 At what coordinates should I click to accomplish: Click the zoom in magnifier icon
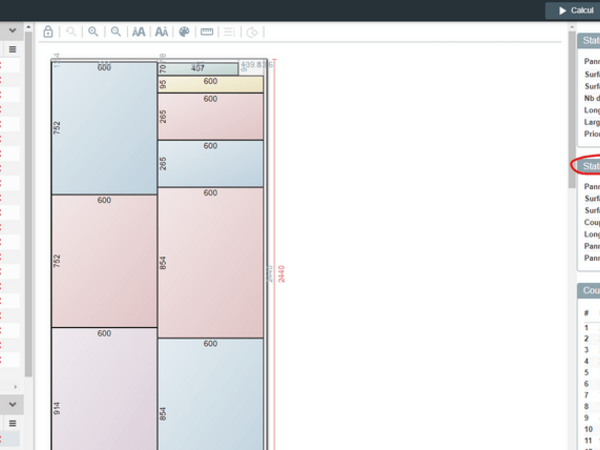coord(93,32)
